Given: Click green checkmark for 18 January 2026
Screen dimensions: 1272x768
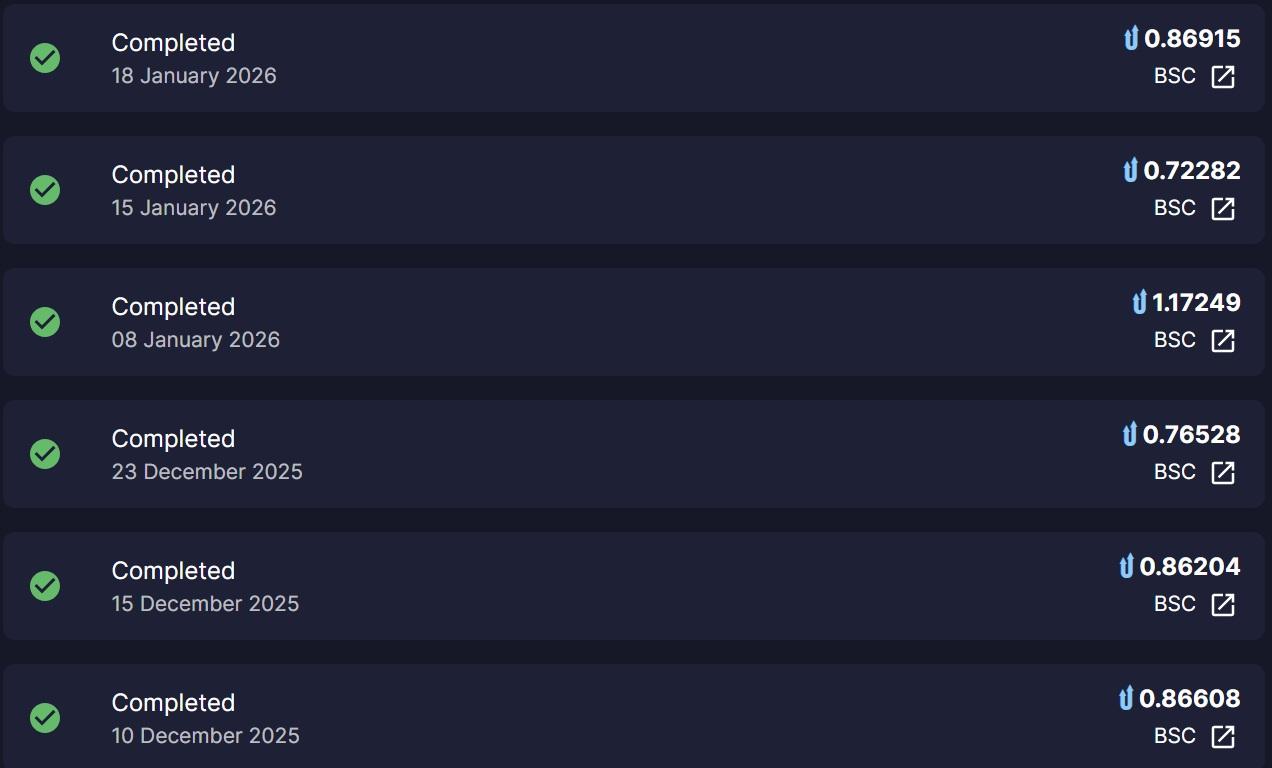Looking at the screenshot, I should [45, 58].
